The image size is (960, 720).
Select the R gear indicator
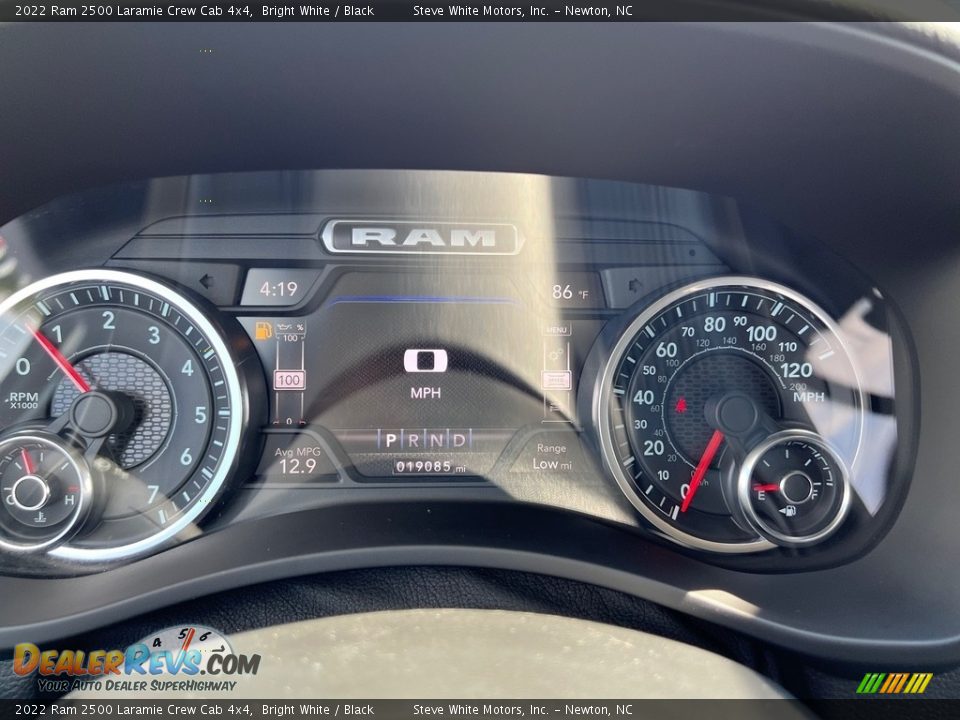(x=414, y=440)
